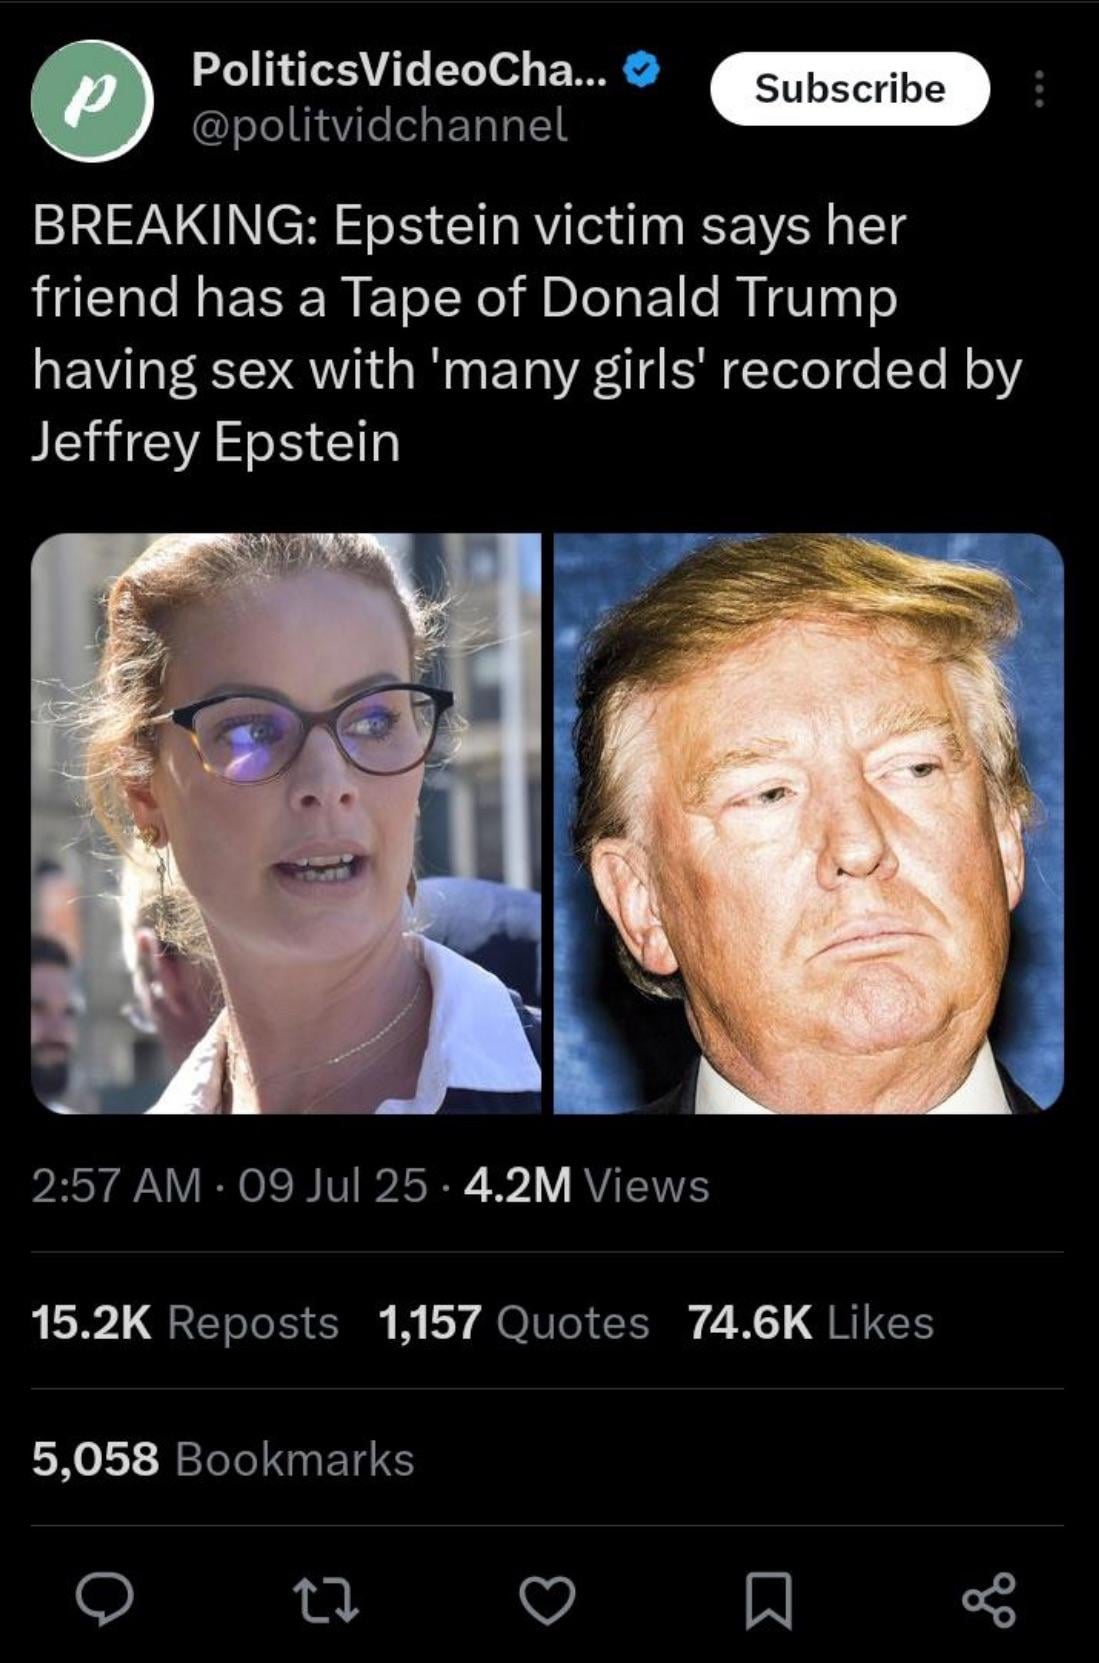View the 74.6K Likes list
Viewport: 1099px width, 1663px height.
[x=811, y=1322]
